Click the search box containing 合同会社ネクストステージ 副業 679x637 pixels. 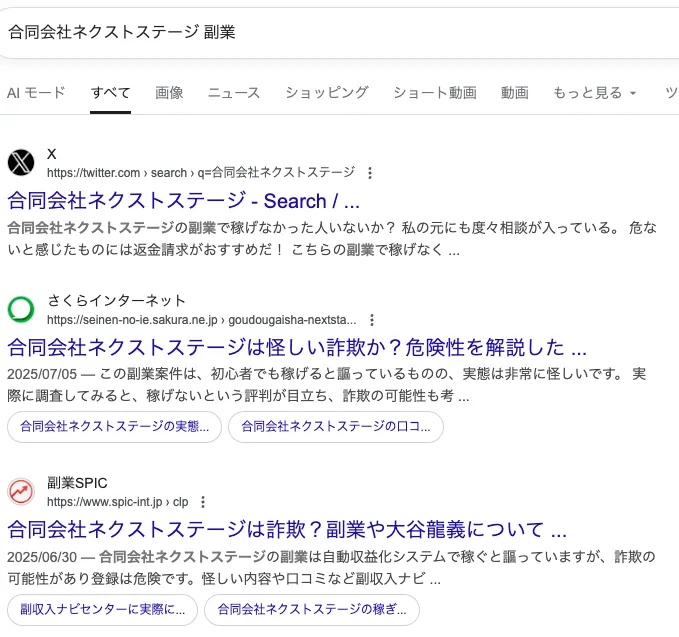[340, 32]
